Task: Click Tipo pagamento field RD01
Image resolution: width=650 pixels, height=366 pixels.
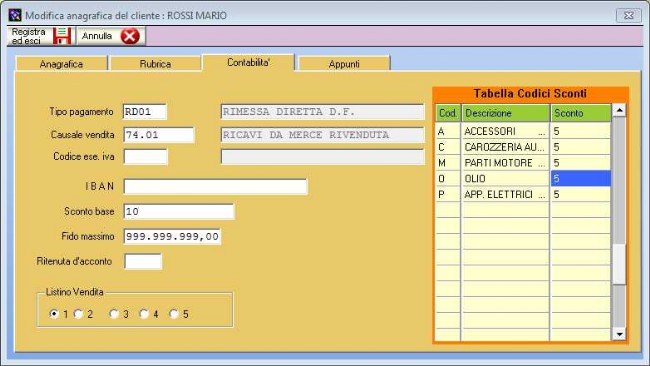Action: [x=145, y=111]
